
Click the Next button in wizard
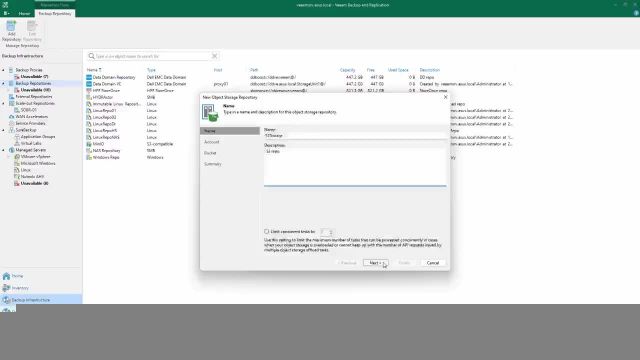(376, 263)
